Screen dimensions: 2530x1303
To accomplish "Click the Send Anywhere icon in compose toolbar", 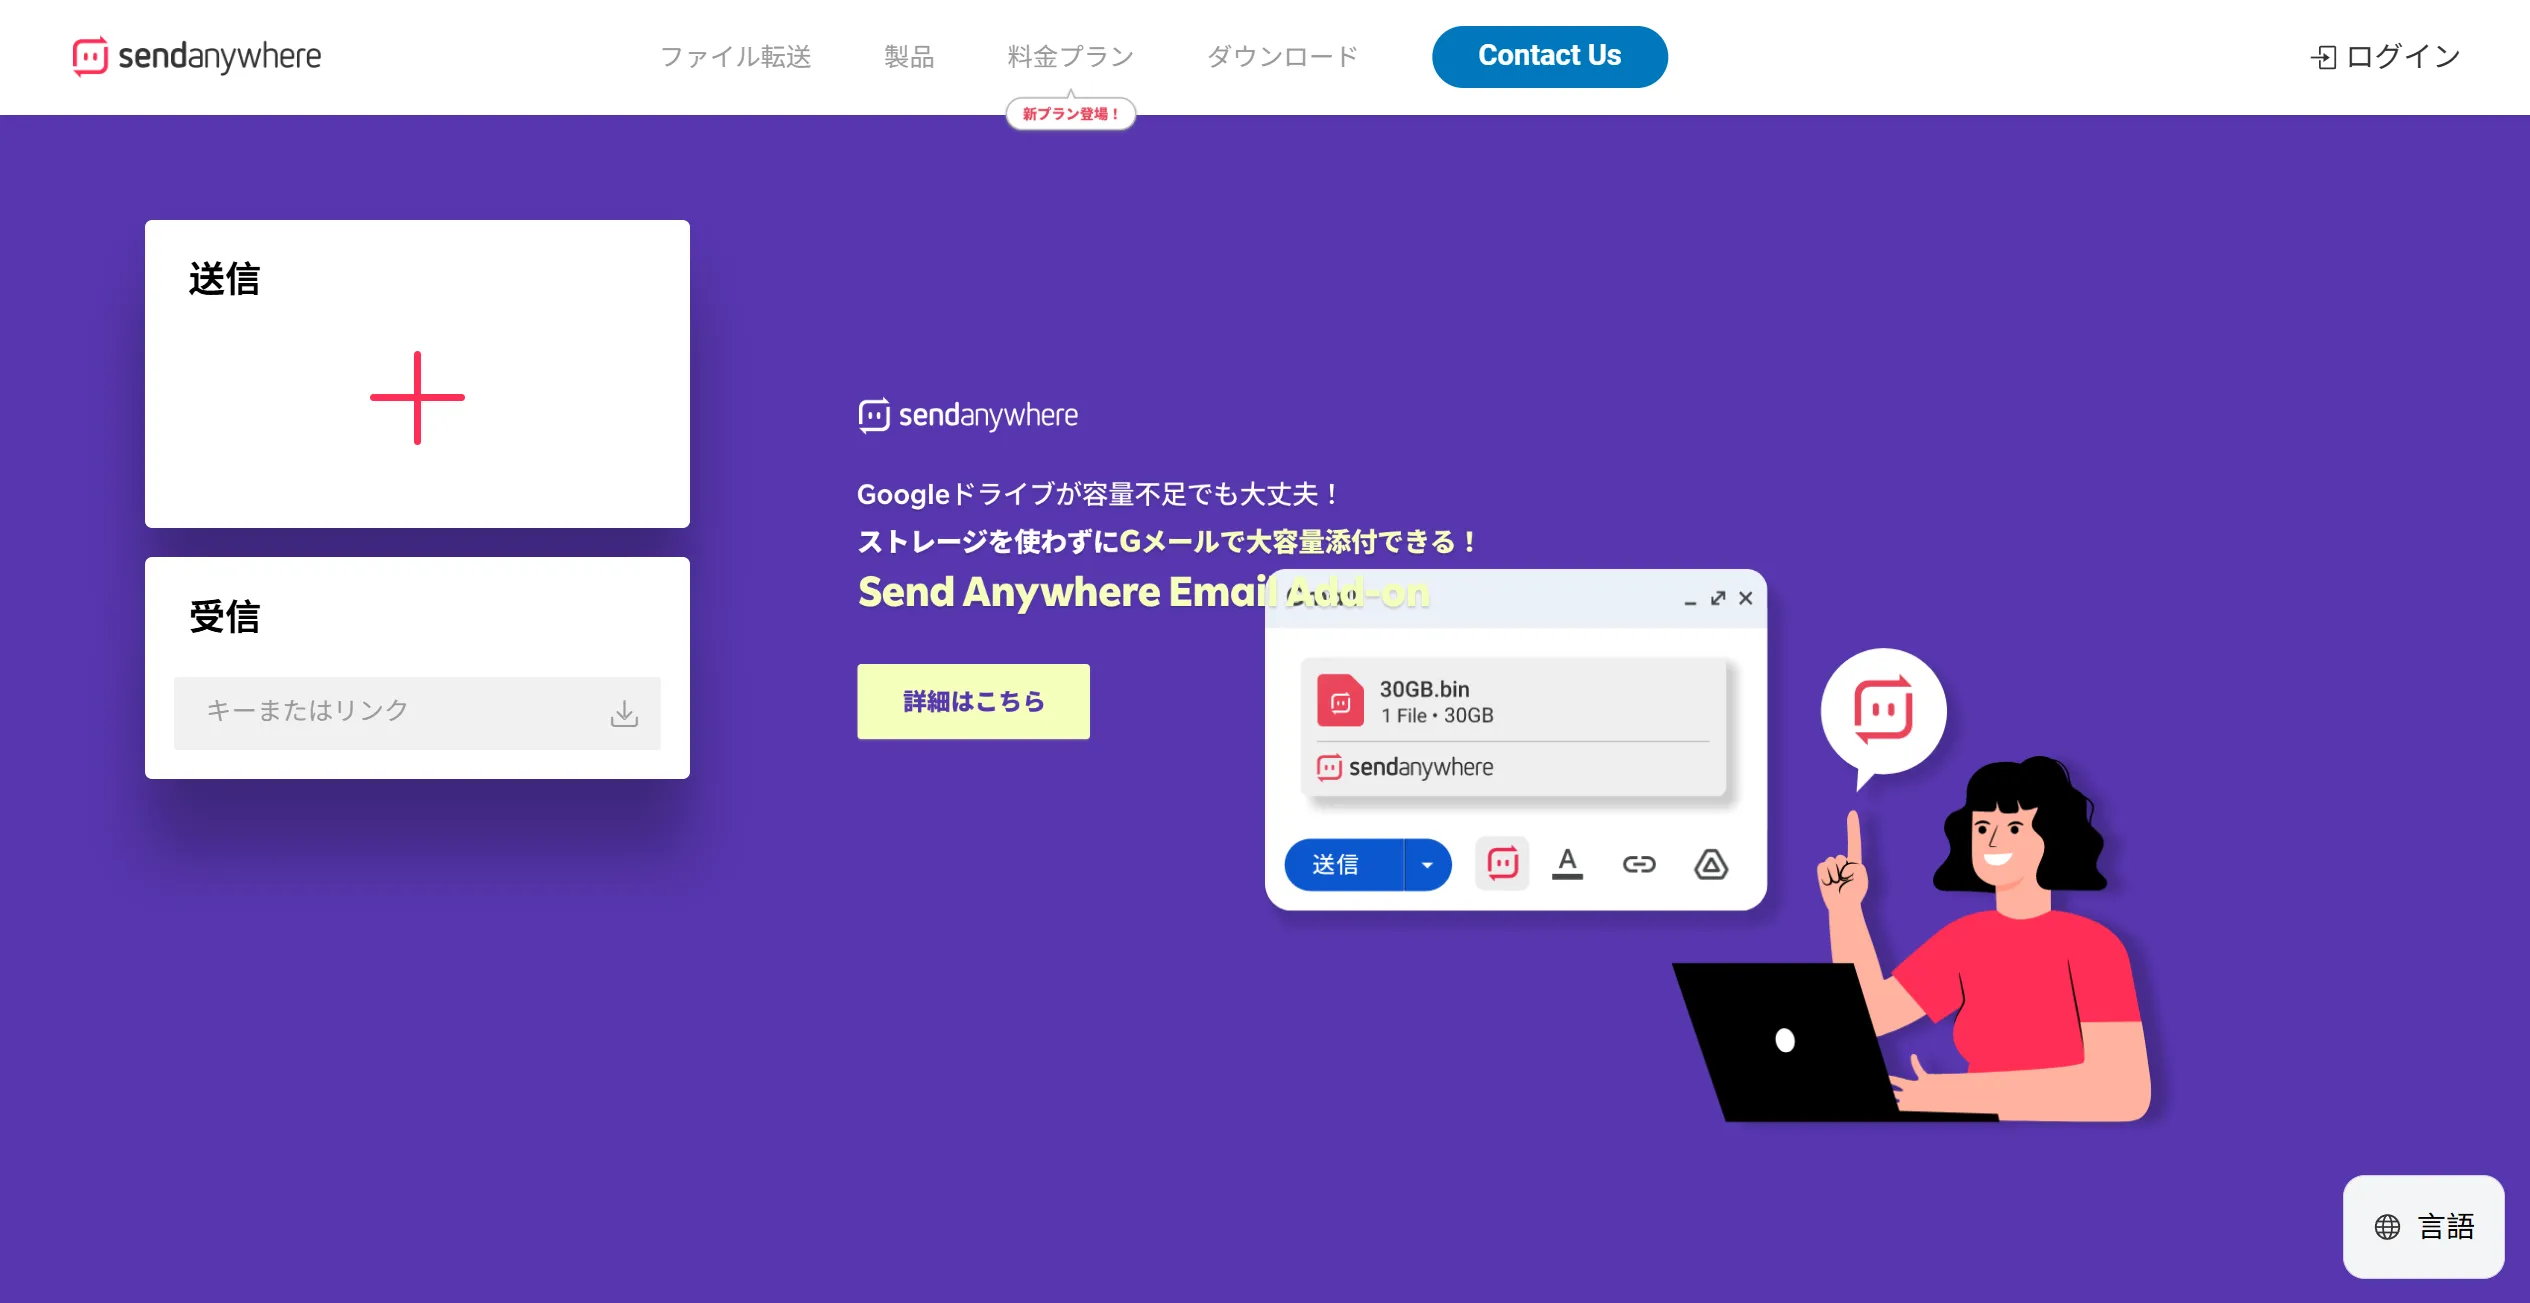I will [x=1502, y=863].
